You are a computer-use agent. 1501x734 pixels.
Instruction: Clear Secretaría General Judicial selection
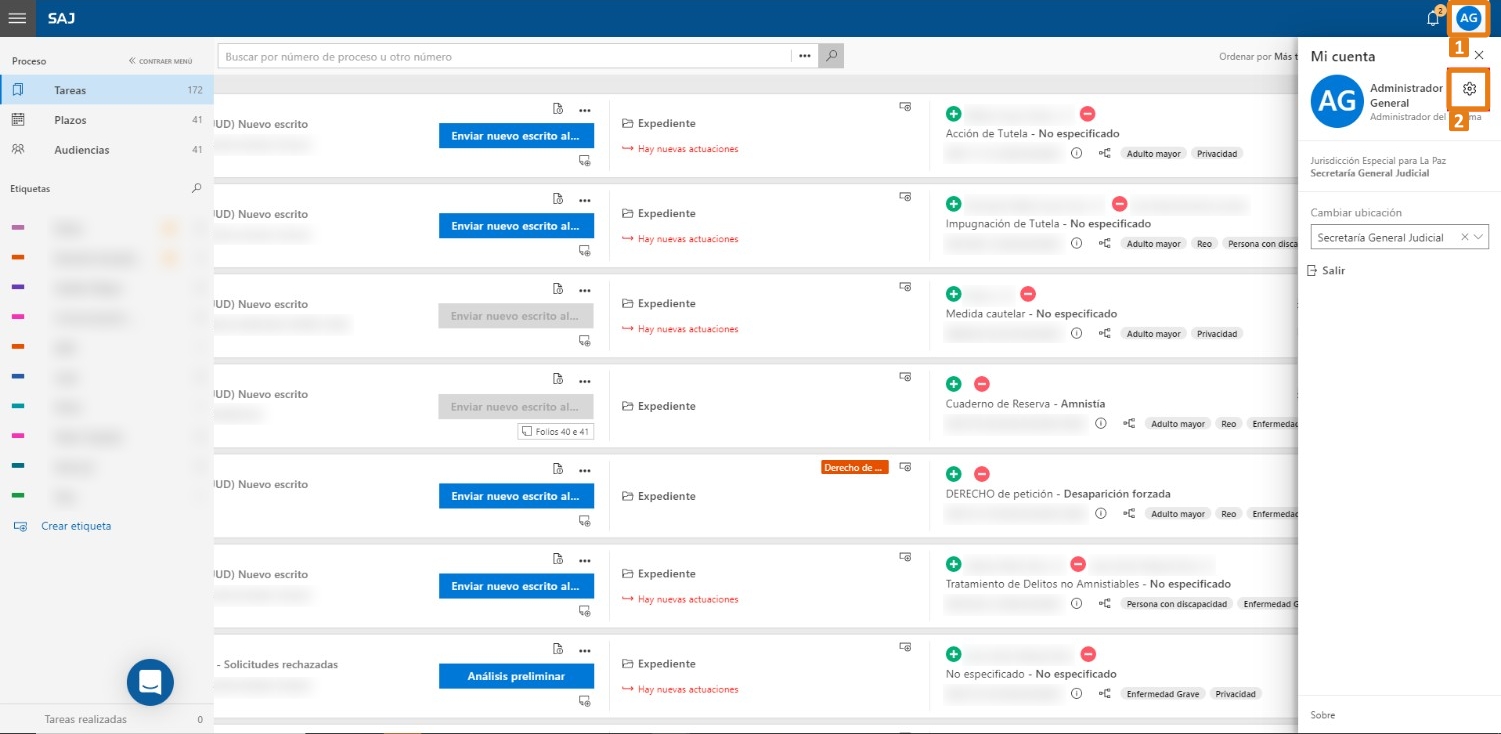[x=1465, y=237]
